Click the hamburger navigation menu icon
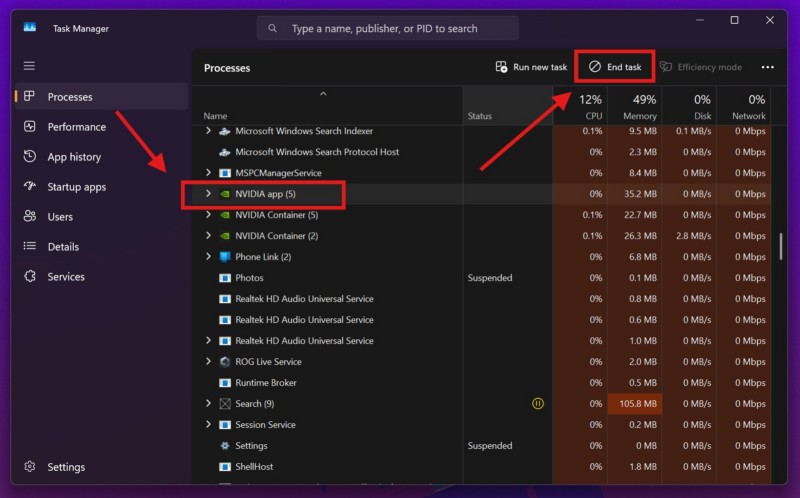Screen dimensions: 800x498 click(x=29, y=66)
